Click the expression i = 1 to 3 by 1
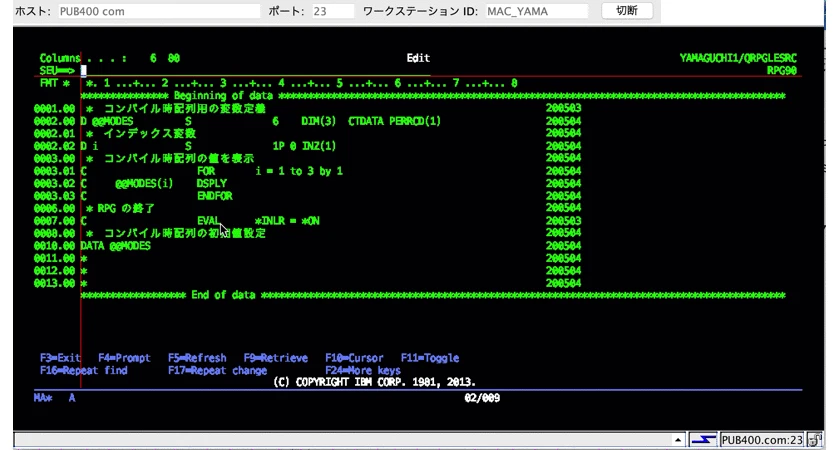The height and width of the screenshot is (450, 840). coord(299,171)
